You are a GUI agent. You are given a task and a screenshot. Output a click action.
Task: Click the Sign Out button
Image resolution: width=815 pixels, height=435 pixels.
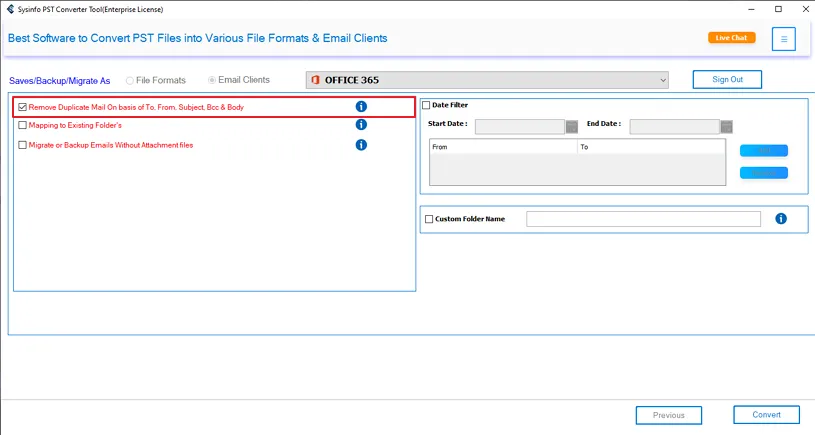[x=727, y=80]
